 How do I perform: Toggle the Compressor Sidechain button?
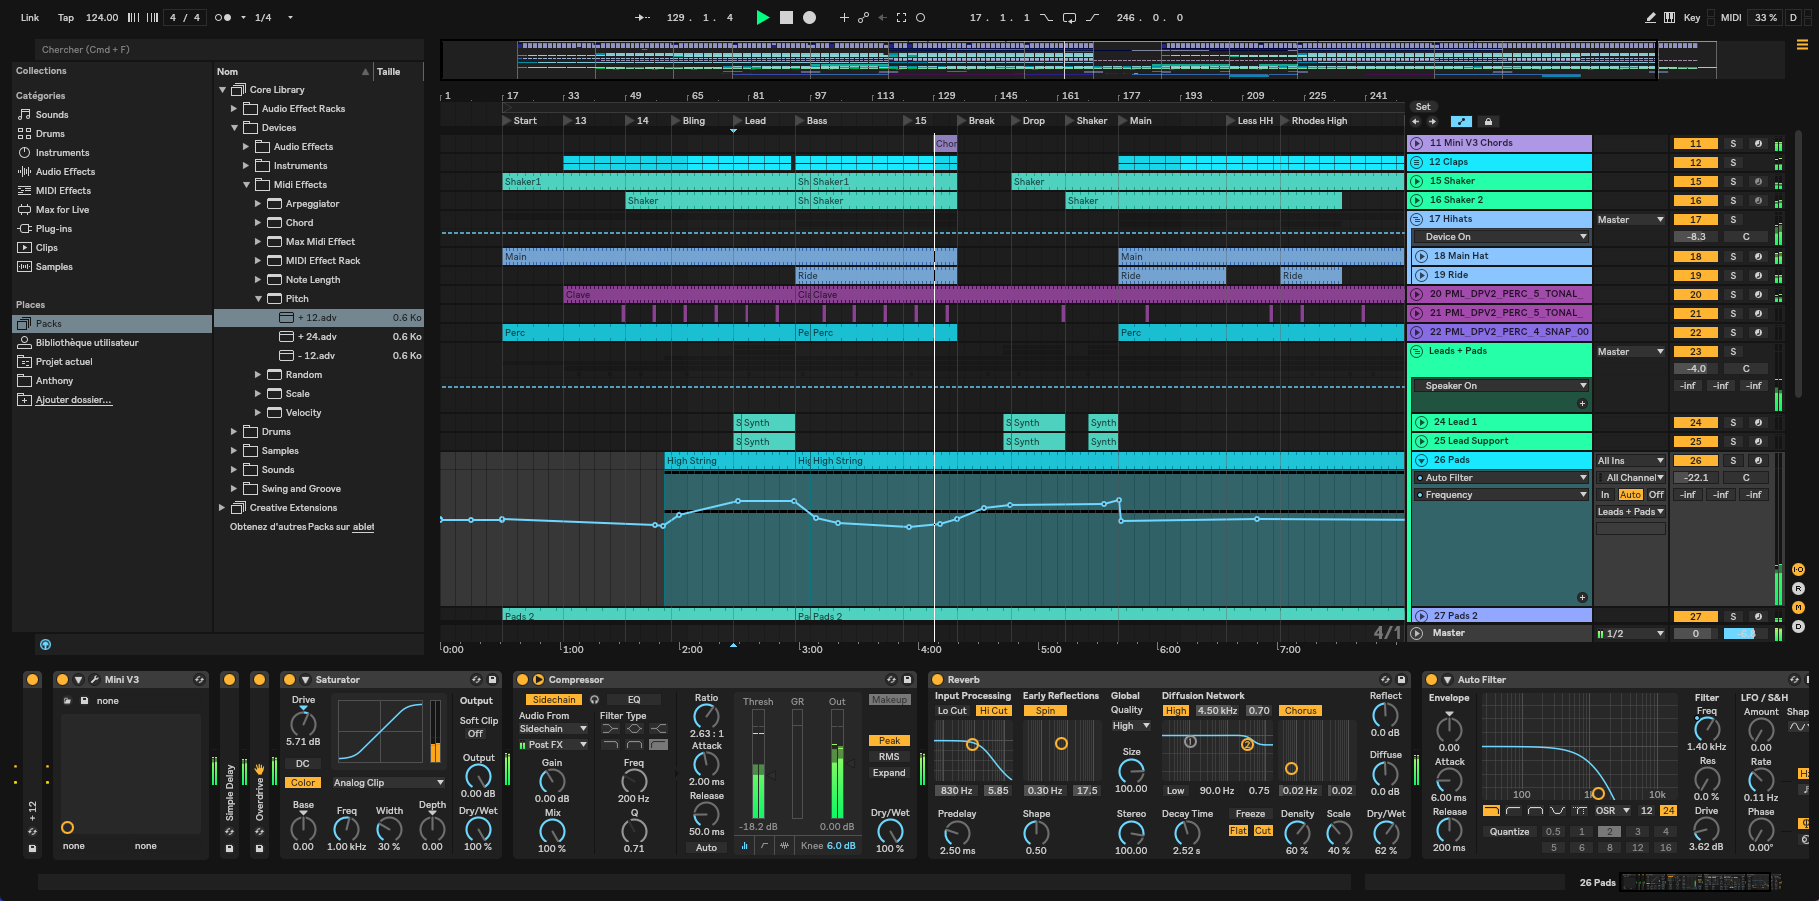coord(554,700)
